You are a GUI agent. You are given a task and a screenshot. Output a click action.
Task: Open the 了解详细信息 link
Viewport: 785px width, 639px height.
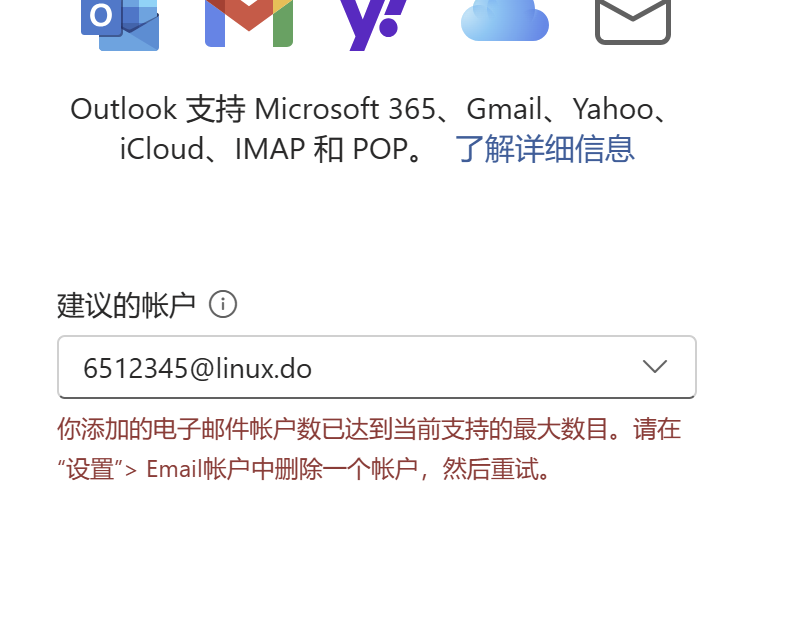(x=545, y=149)
